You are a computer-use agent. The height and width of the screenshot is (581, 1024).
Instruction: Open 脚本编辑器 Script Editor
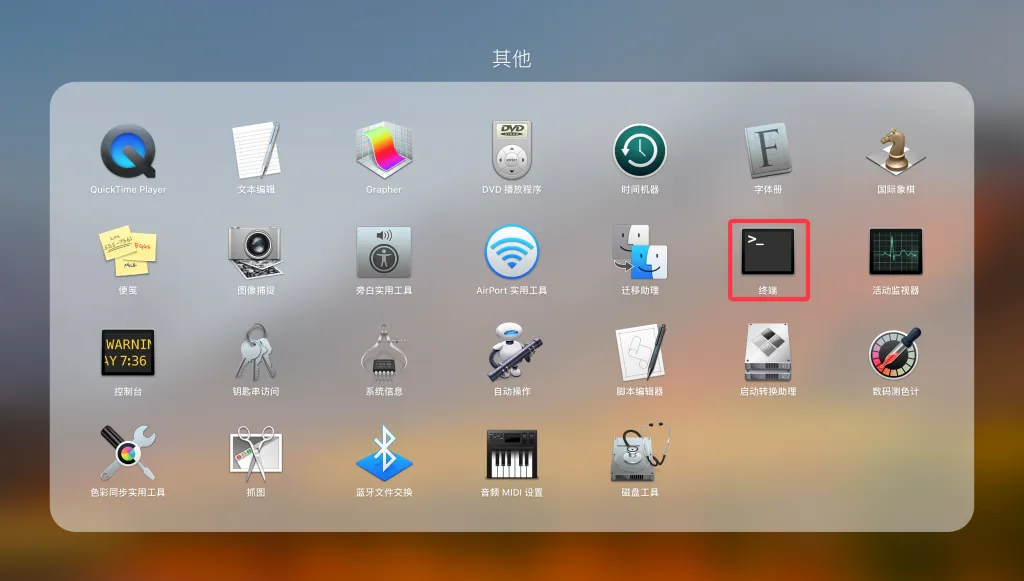pos(640,353)
